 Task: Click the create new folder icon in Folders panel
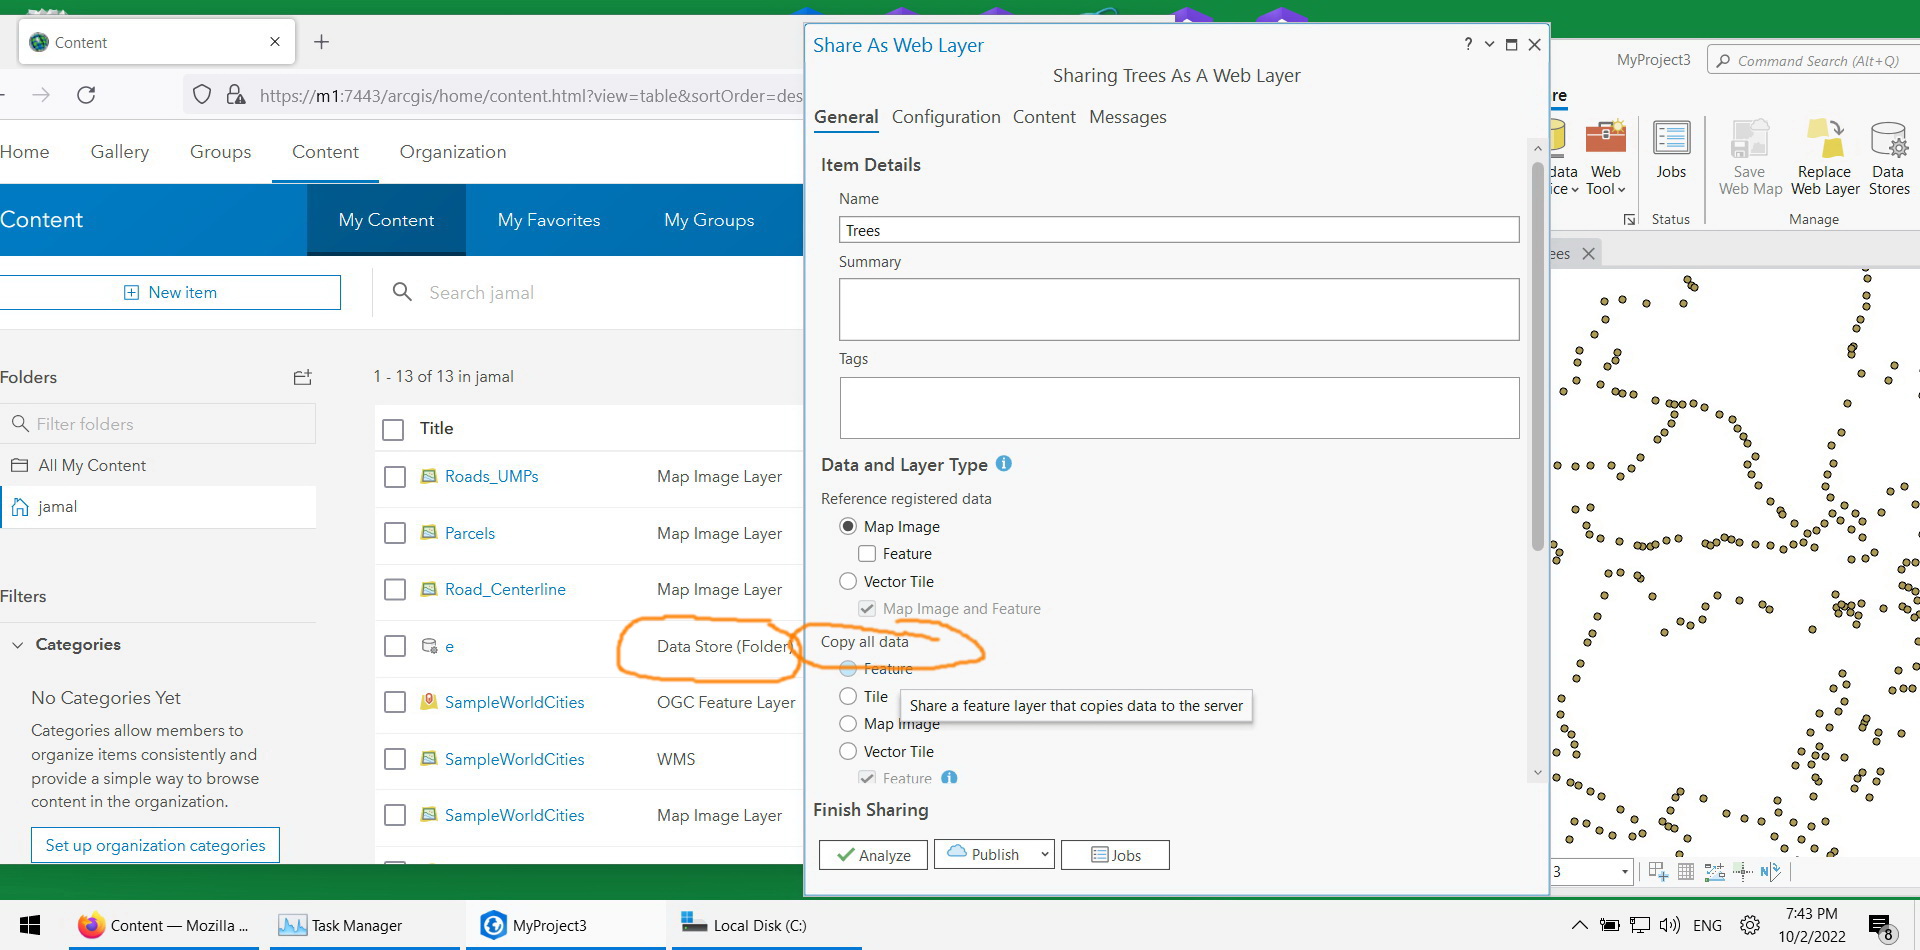pyautogui.click(x=301, y=377)
